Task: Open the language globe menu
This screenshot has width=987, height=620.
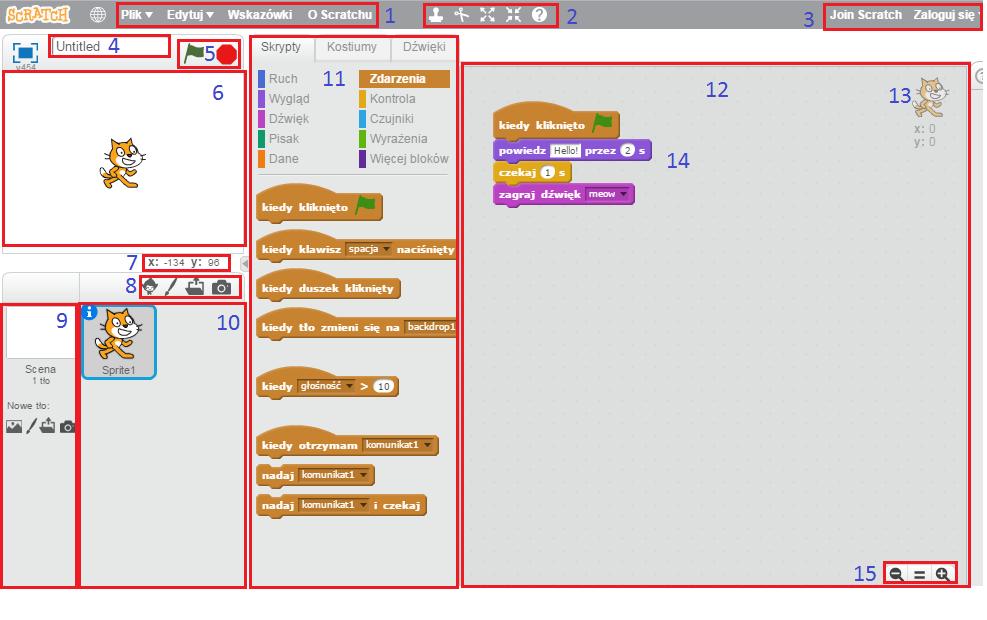Action: [97, 14]
